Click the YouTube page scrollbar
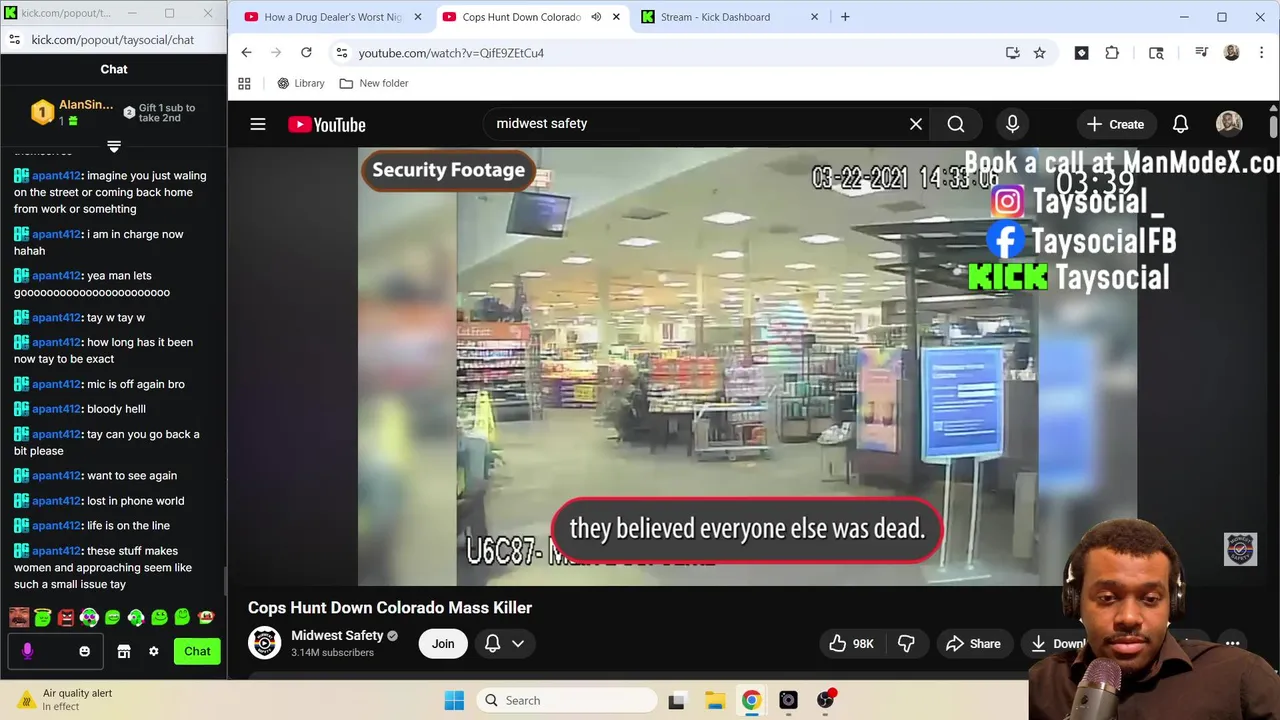This screenshot has height=720, width=1280. 1273,127
